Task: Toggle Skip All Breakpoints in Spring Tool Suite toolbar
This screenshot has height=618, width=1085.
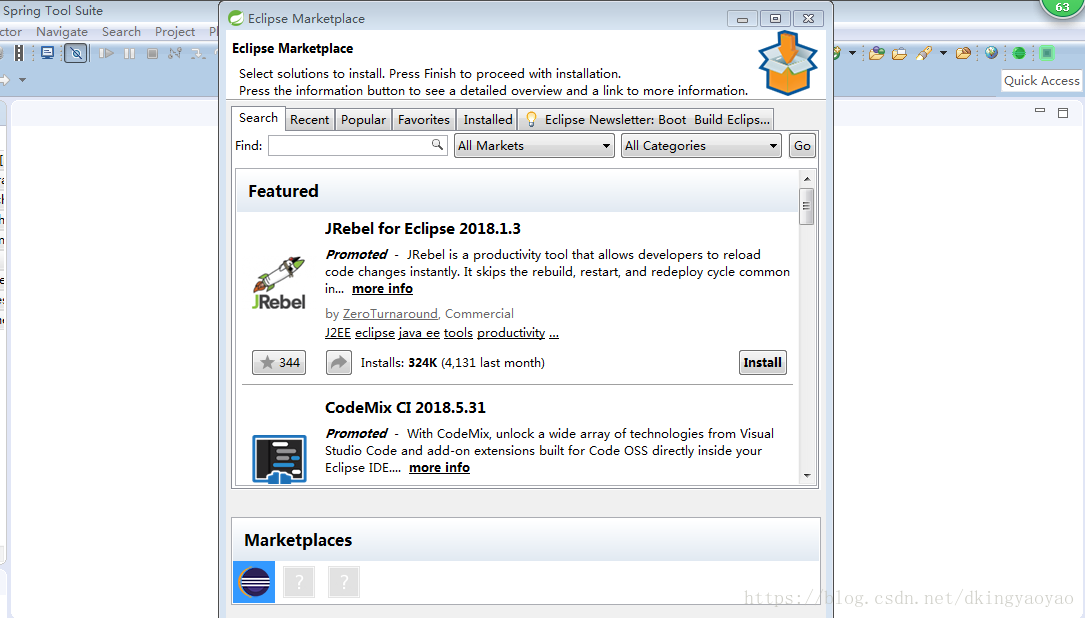Action: pos(76,53)
